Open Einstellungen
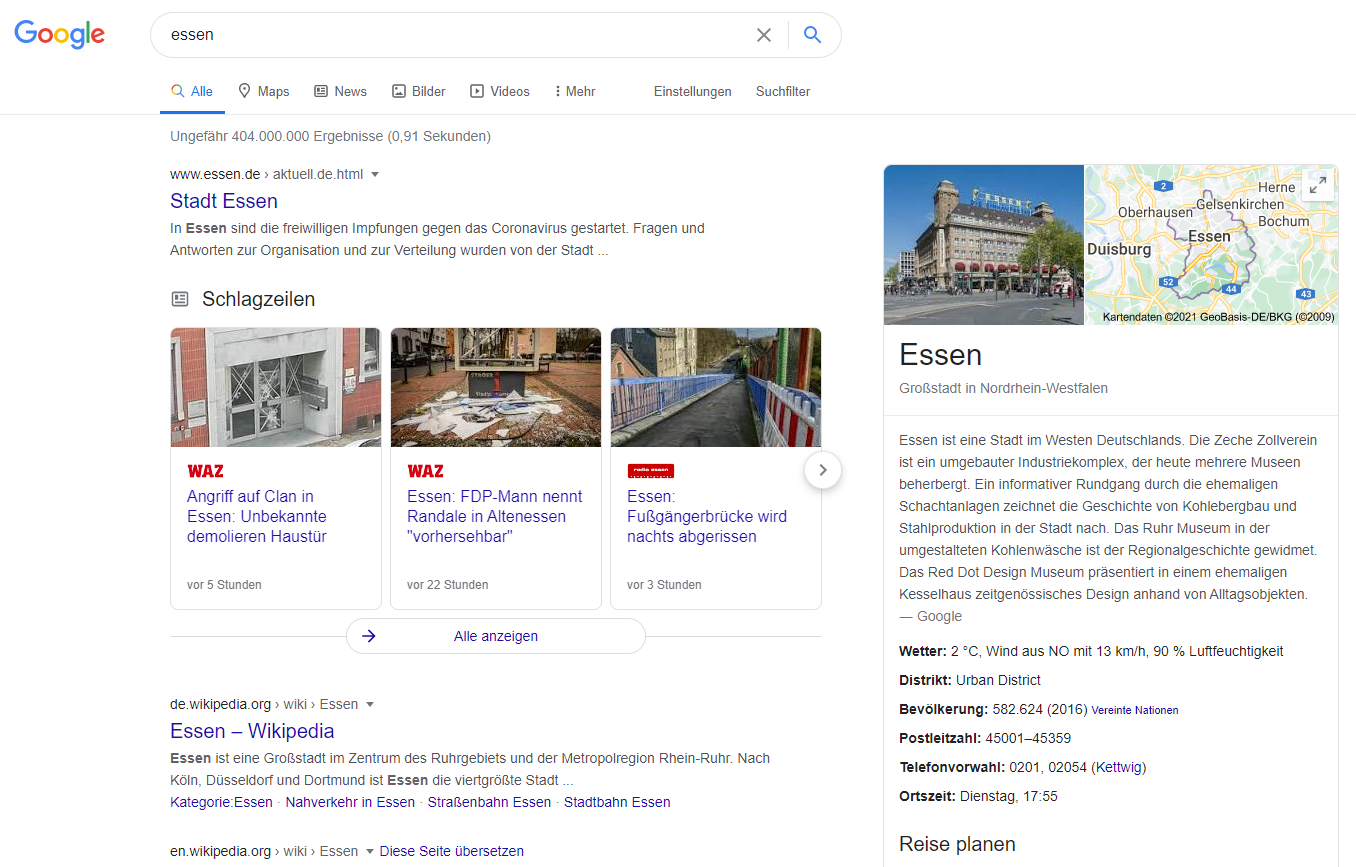This screenshot has height=867, width=1356. tap(693, 91)
